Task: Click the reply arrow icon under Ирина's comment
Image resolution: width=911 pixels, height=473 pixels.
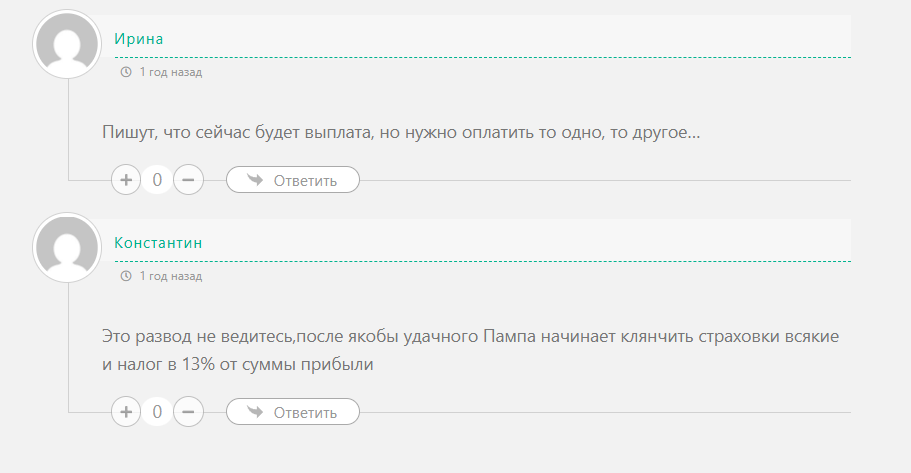Action: click(255, 180)
